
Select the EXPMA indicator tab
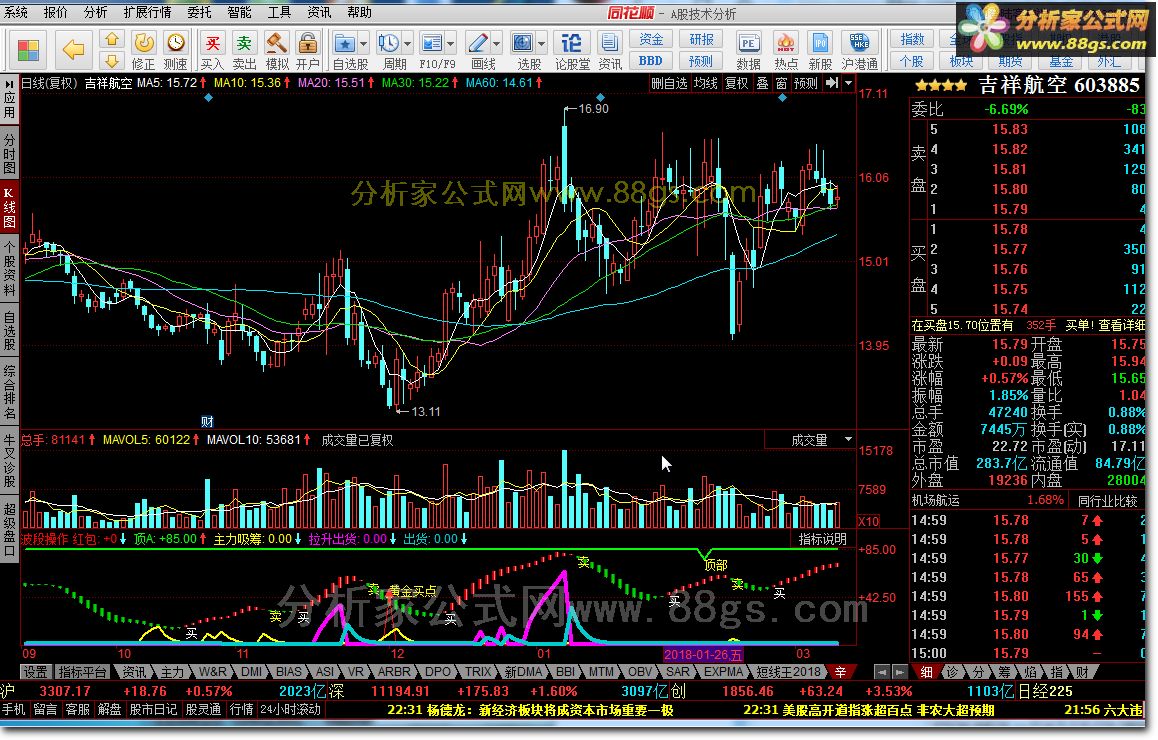point(723,672)
